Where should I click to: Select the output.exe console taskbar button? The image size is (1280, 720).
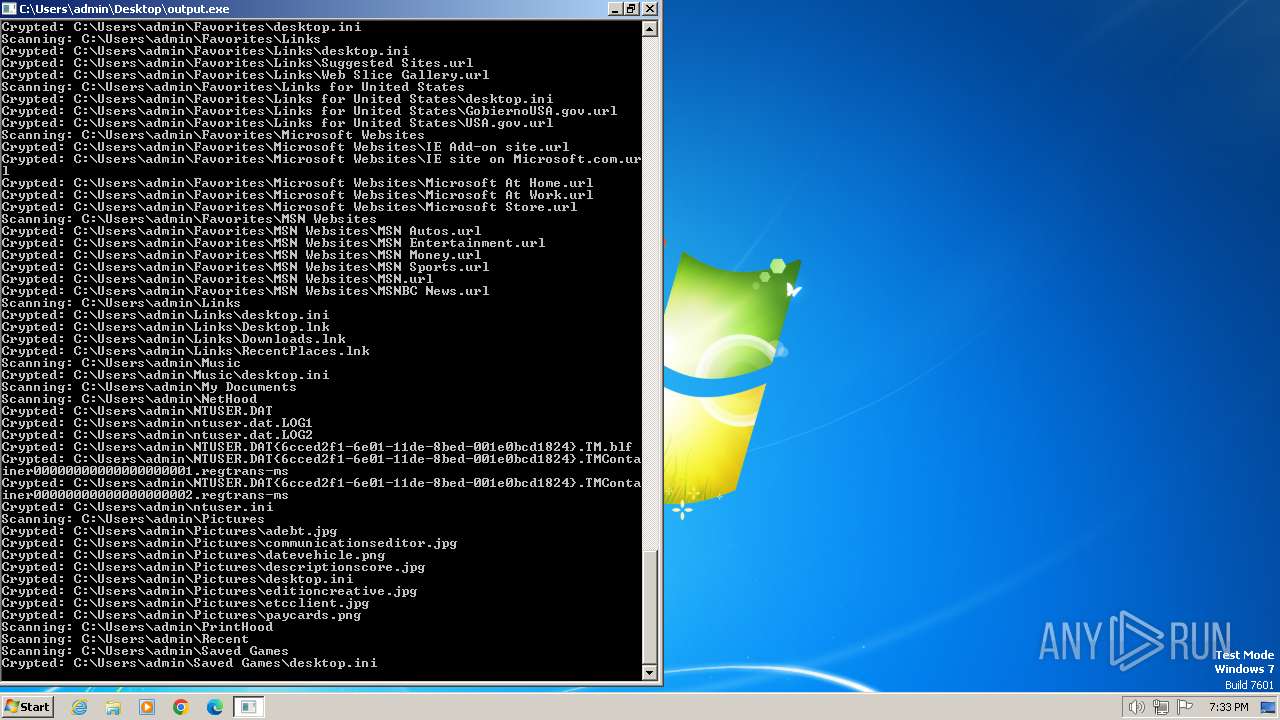click(x=248, y=707)
